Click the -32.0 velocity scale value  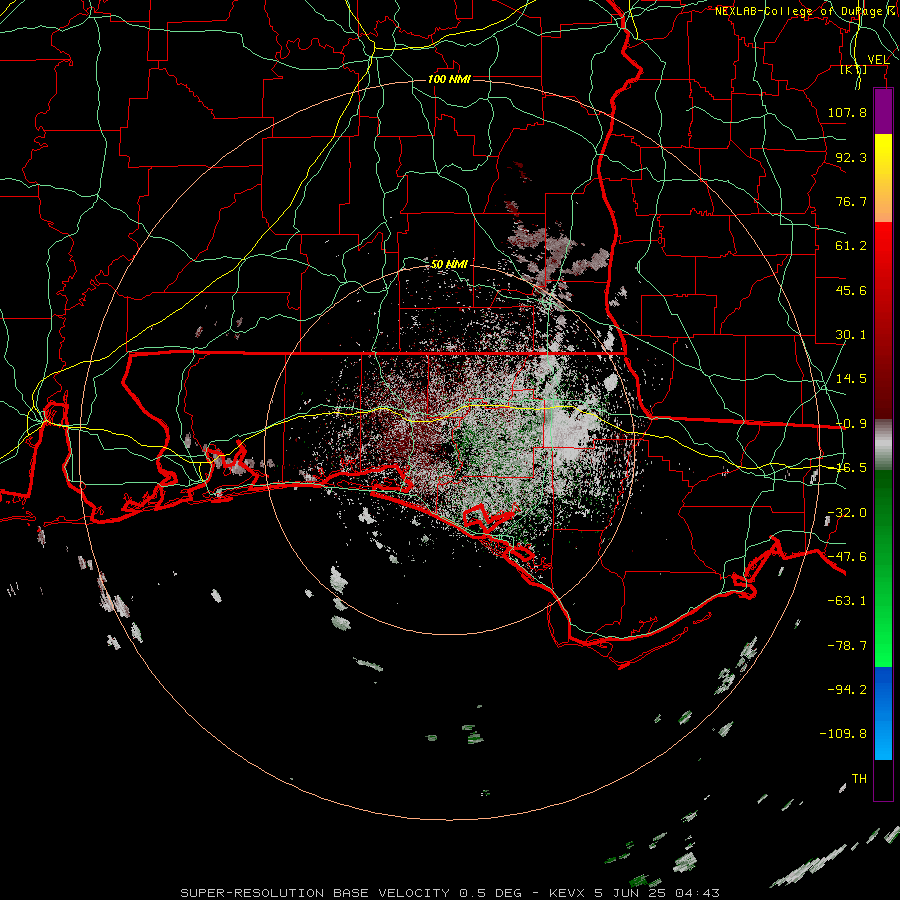(847, 513)
